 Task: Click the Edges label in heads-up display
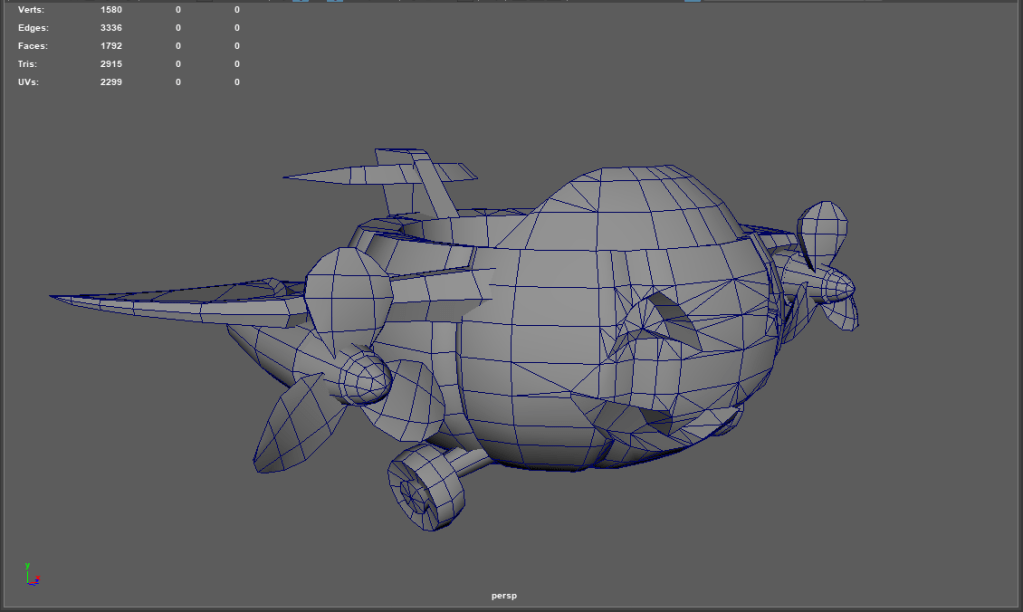[32, 28]
